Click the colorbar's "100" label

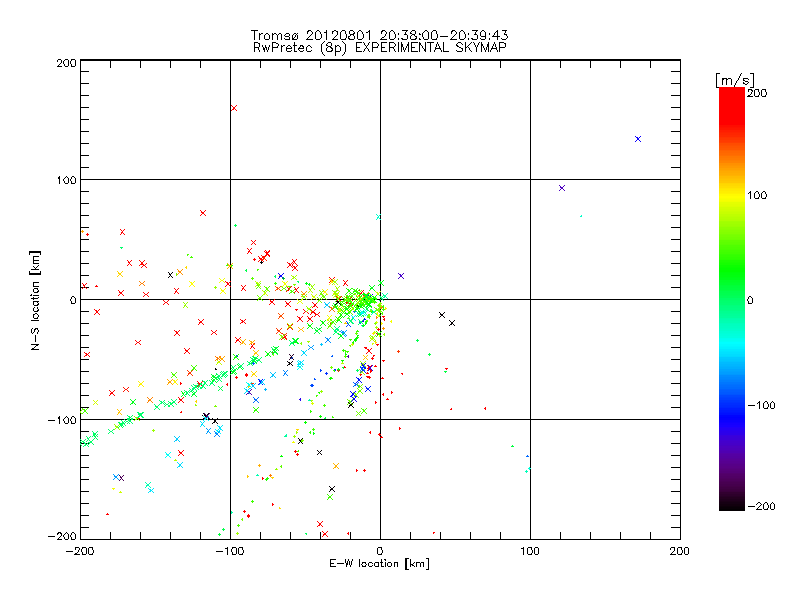tap(757, 195)
